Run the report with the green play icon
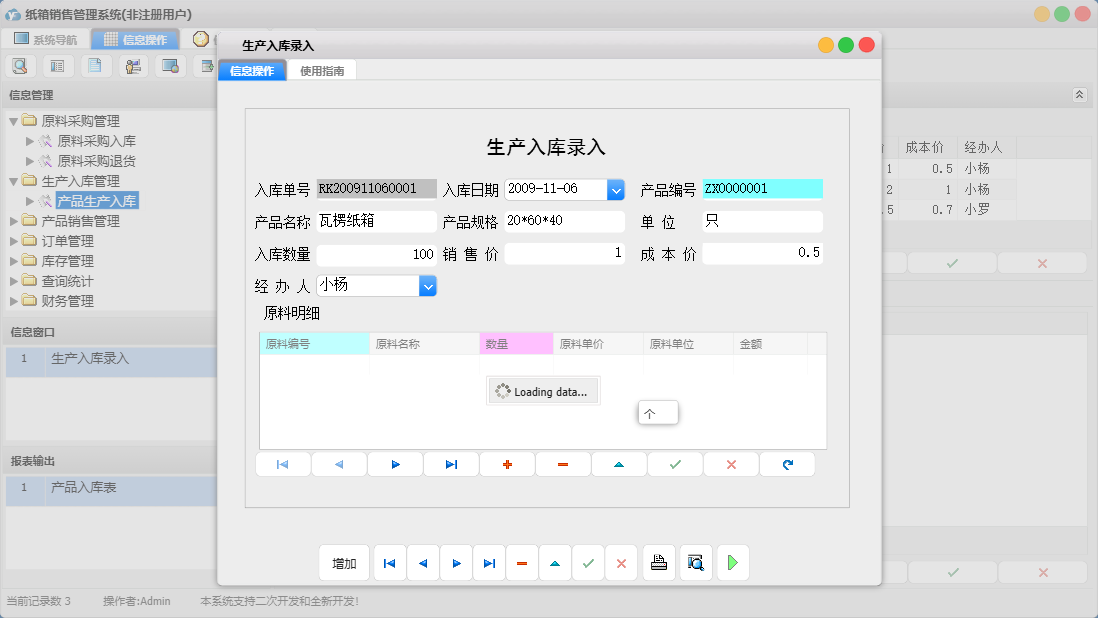 (732, 562)
